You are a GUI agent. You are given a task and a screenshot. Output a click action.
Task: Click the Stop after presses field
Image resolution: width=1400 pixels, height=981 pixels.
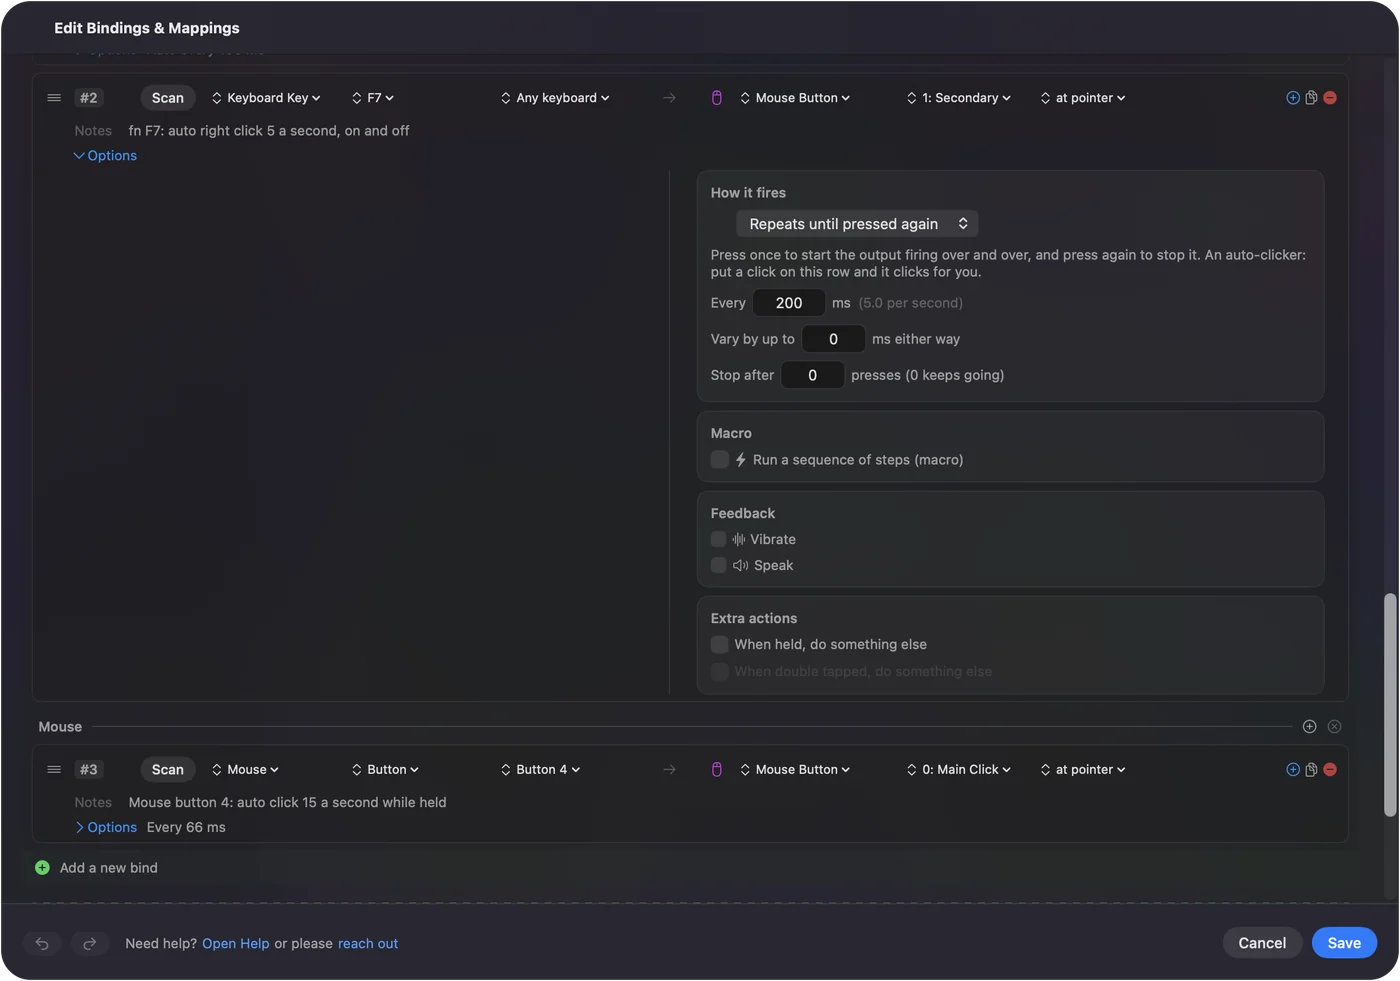[812, 375]
